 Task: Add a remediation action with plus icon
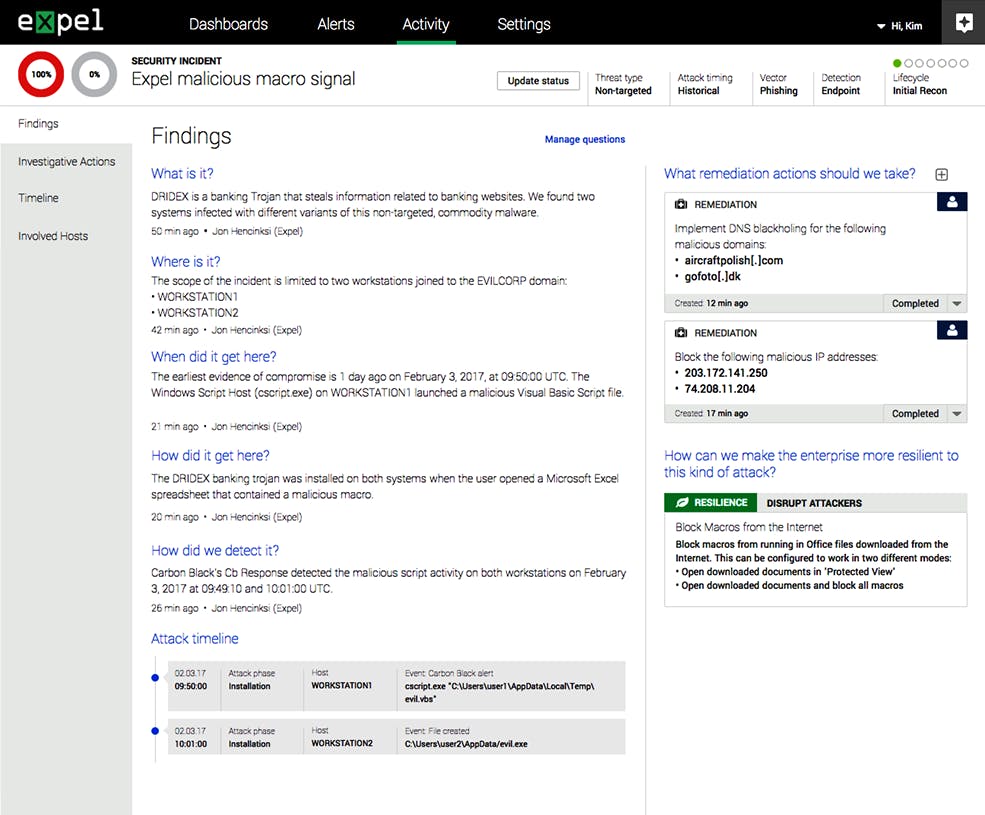(x=941, y=175)
